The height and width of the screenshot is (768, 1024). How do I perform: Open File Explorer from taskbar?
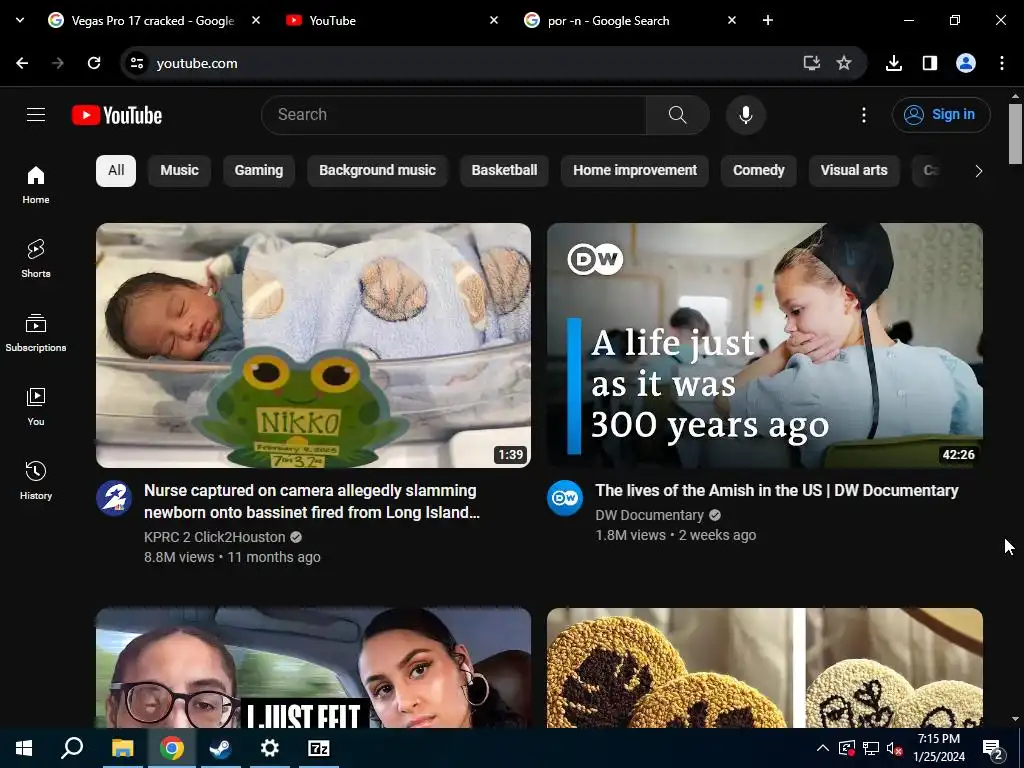click(122, 748)
